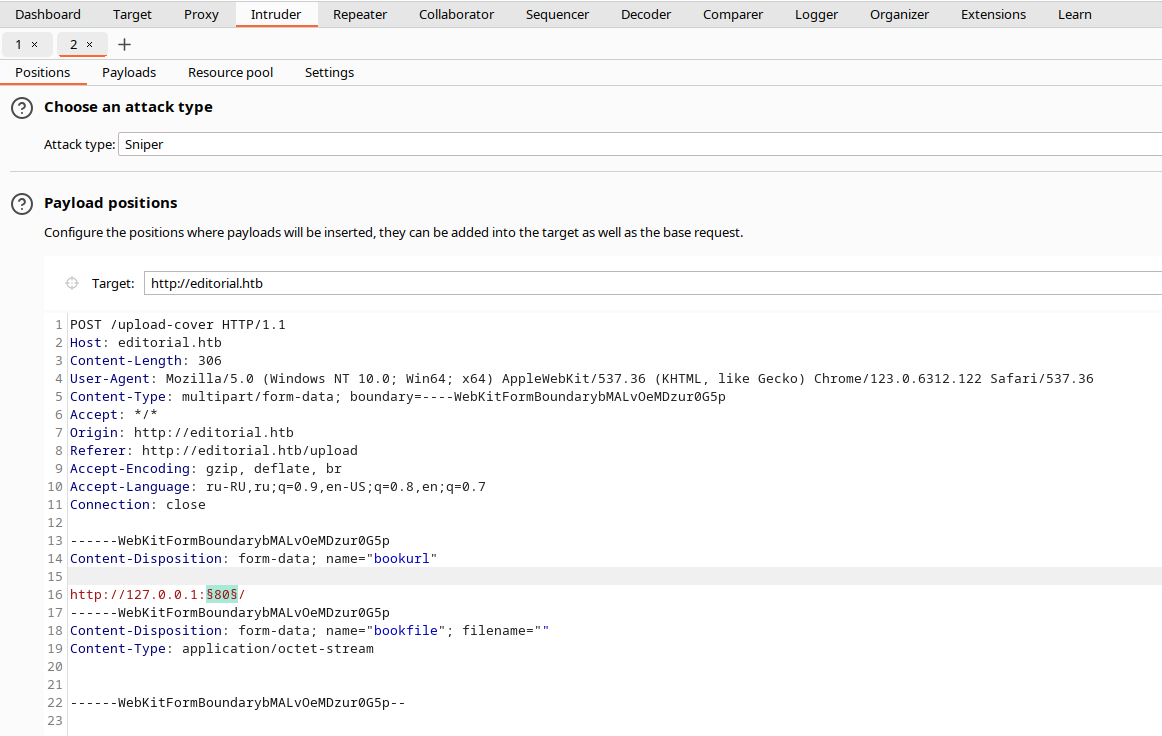
Task: Click the POST /upload-cover request line
Action: (178, 325)
